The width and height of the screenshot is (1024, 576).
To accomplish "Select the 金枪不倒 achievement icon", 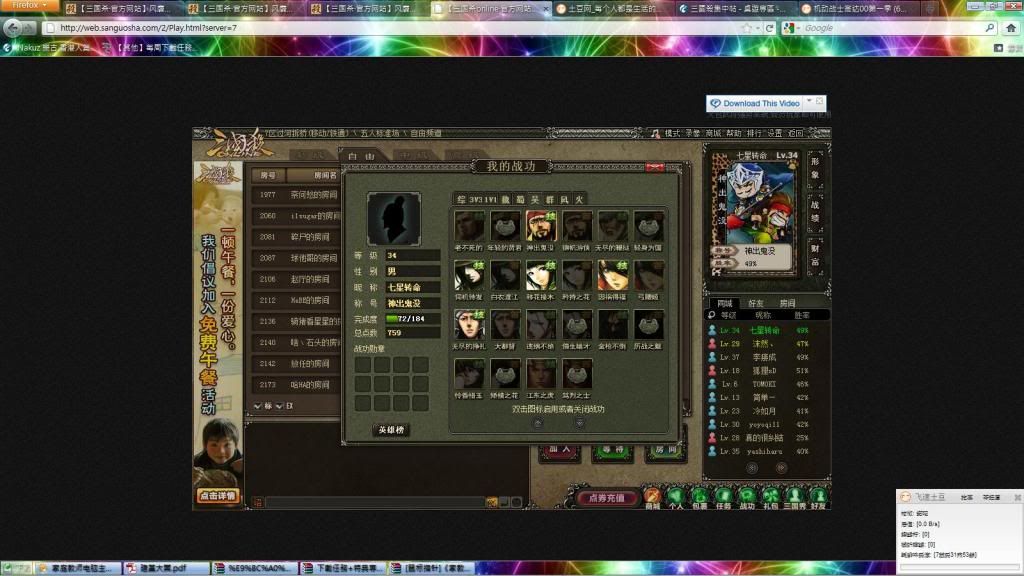I will click(x=613, y=325).
